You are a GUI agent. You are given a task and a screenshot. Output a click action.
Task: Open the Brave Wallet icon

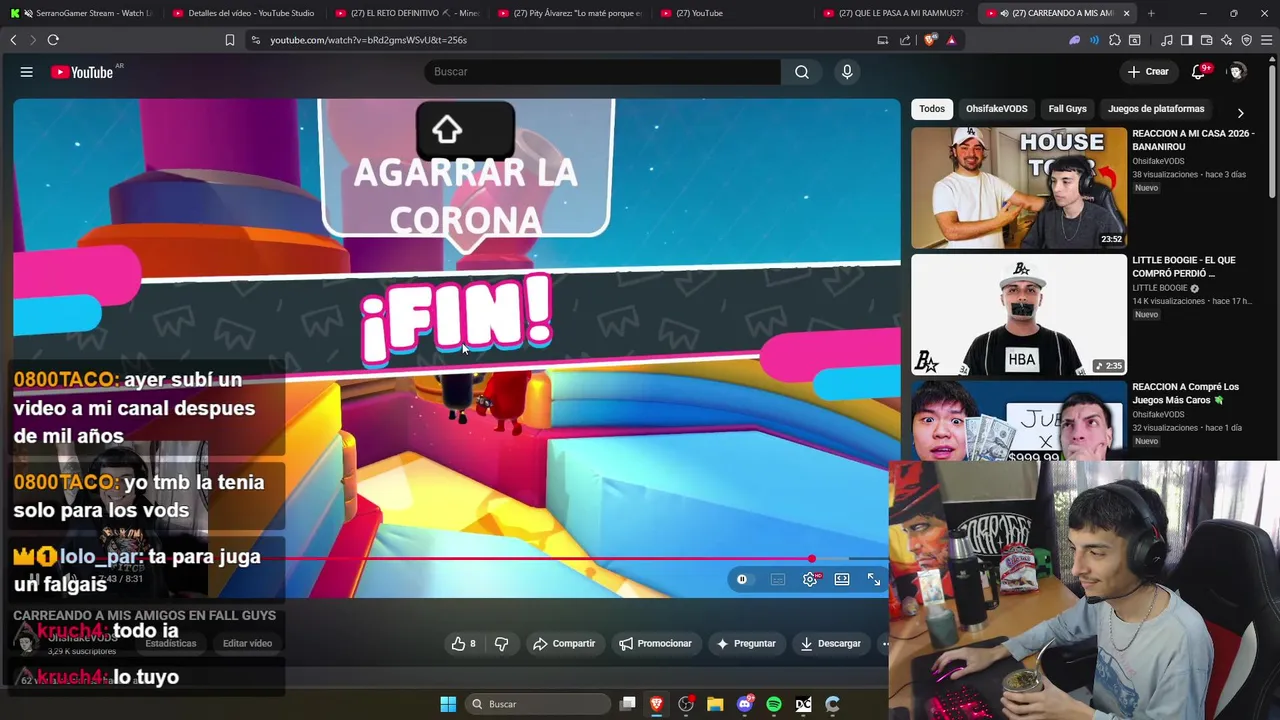tap(1207, 40)
